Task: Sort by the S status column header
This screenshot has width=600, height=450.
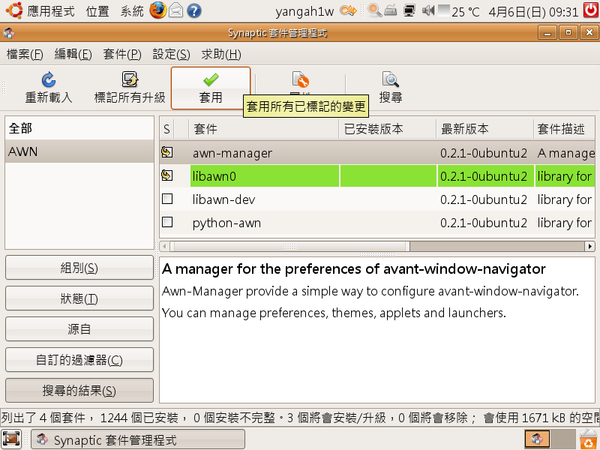Action: coord(167,129)
